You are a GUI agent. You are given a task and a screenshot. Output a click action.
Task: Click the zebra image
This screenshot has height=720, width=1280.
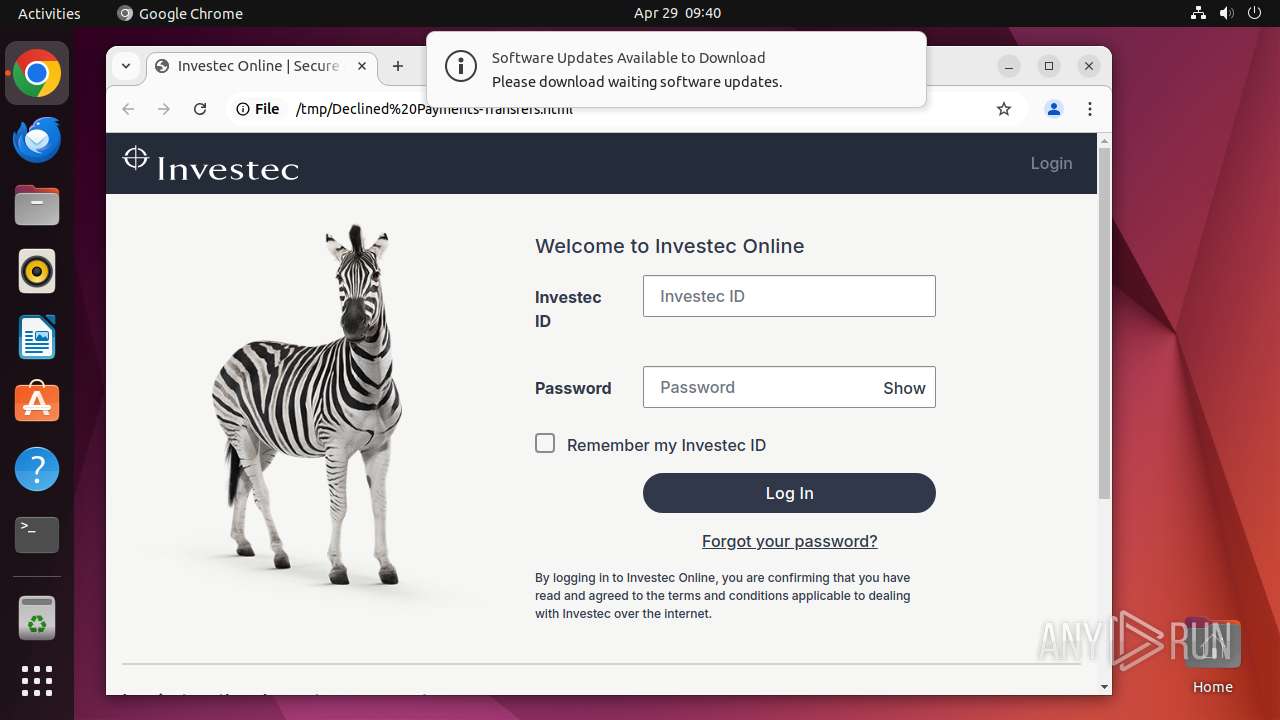[308, 405]
